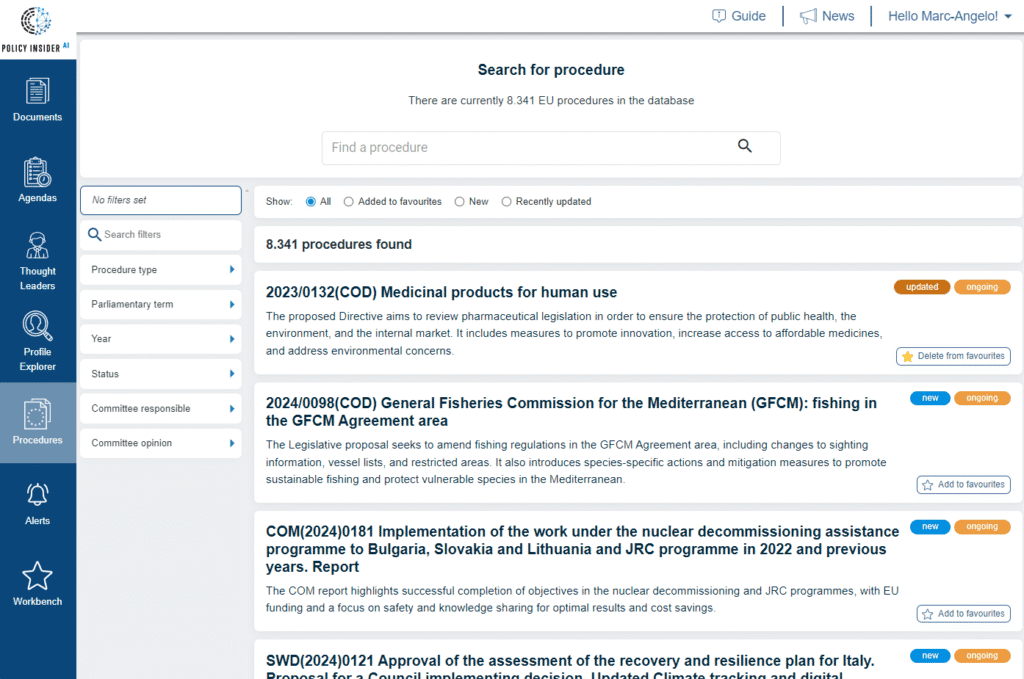Expand the Parliamentary term filter
Screen dimensions: 1024x679
(x=160, y=304)
